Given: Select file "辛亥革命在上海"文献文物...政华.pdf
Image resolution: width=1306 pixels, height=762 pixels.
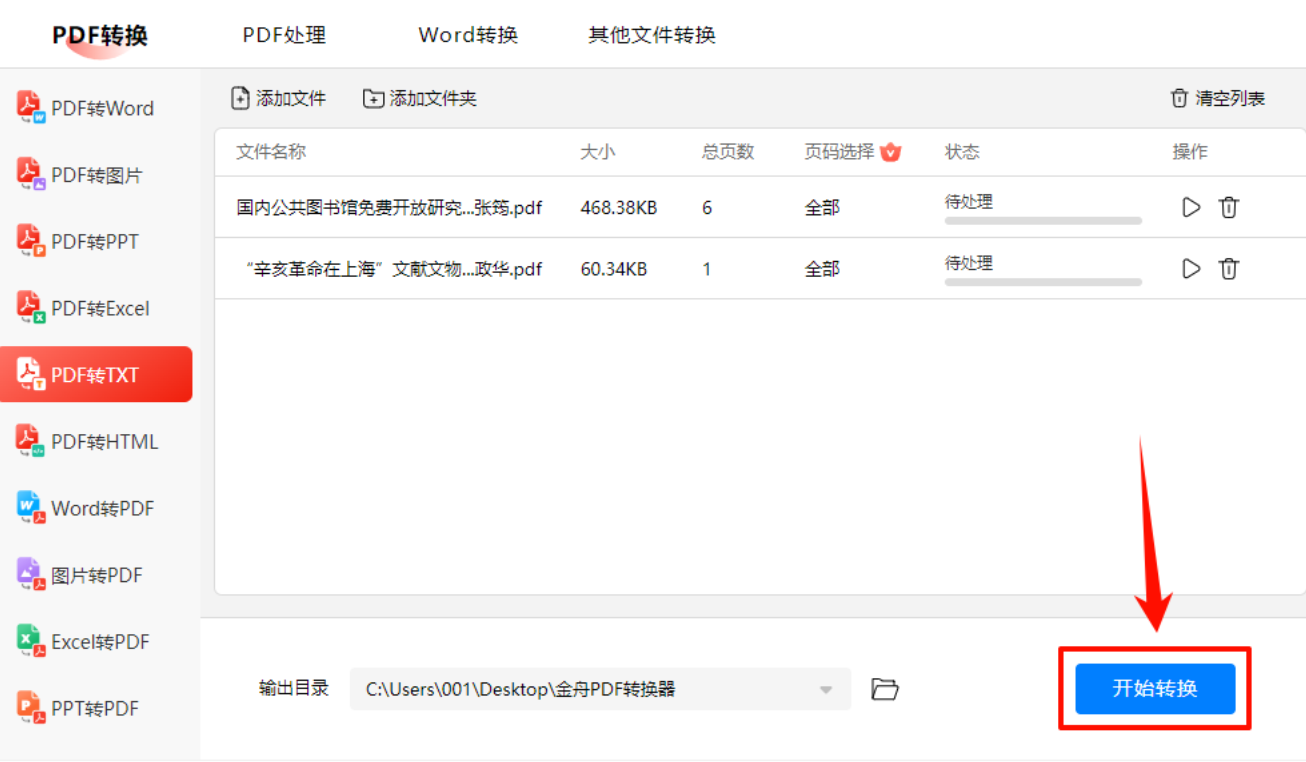Looking at the screenshot, I should (x=393, y=269).
